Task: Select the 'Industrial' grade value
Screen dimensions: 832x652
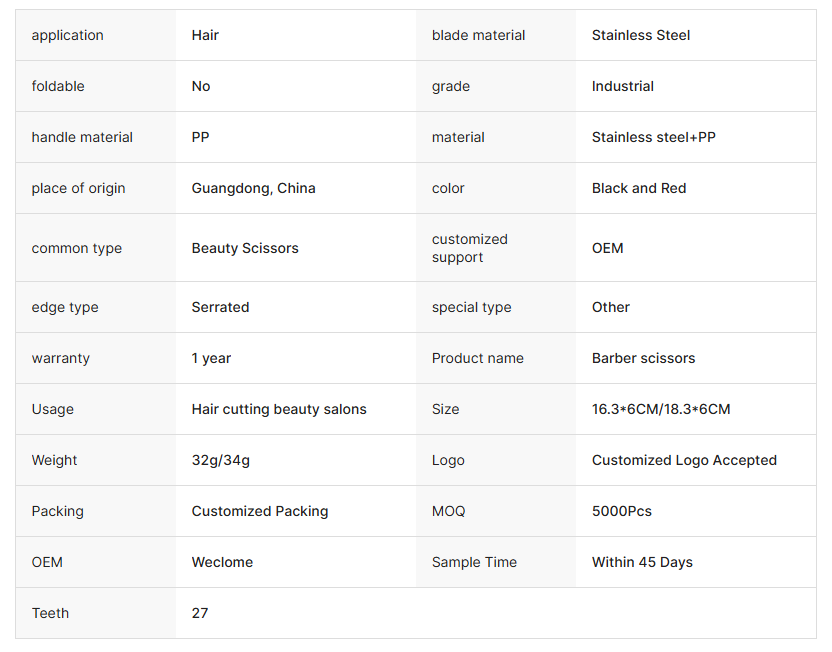Action: tap(622, 86)
